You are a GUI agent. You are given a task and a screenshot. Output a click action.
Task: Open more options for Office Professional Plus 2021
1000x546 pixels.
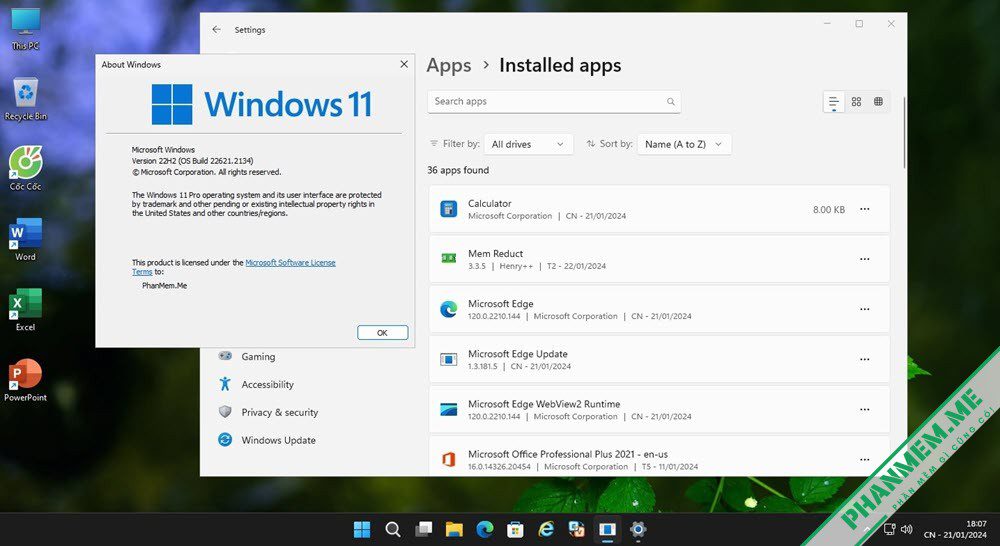(864, 459)
